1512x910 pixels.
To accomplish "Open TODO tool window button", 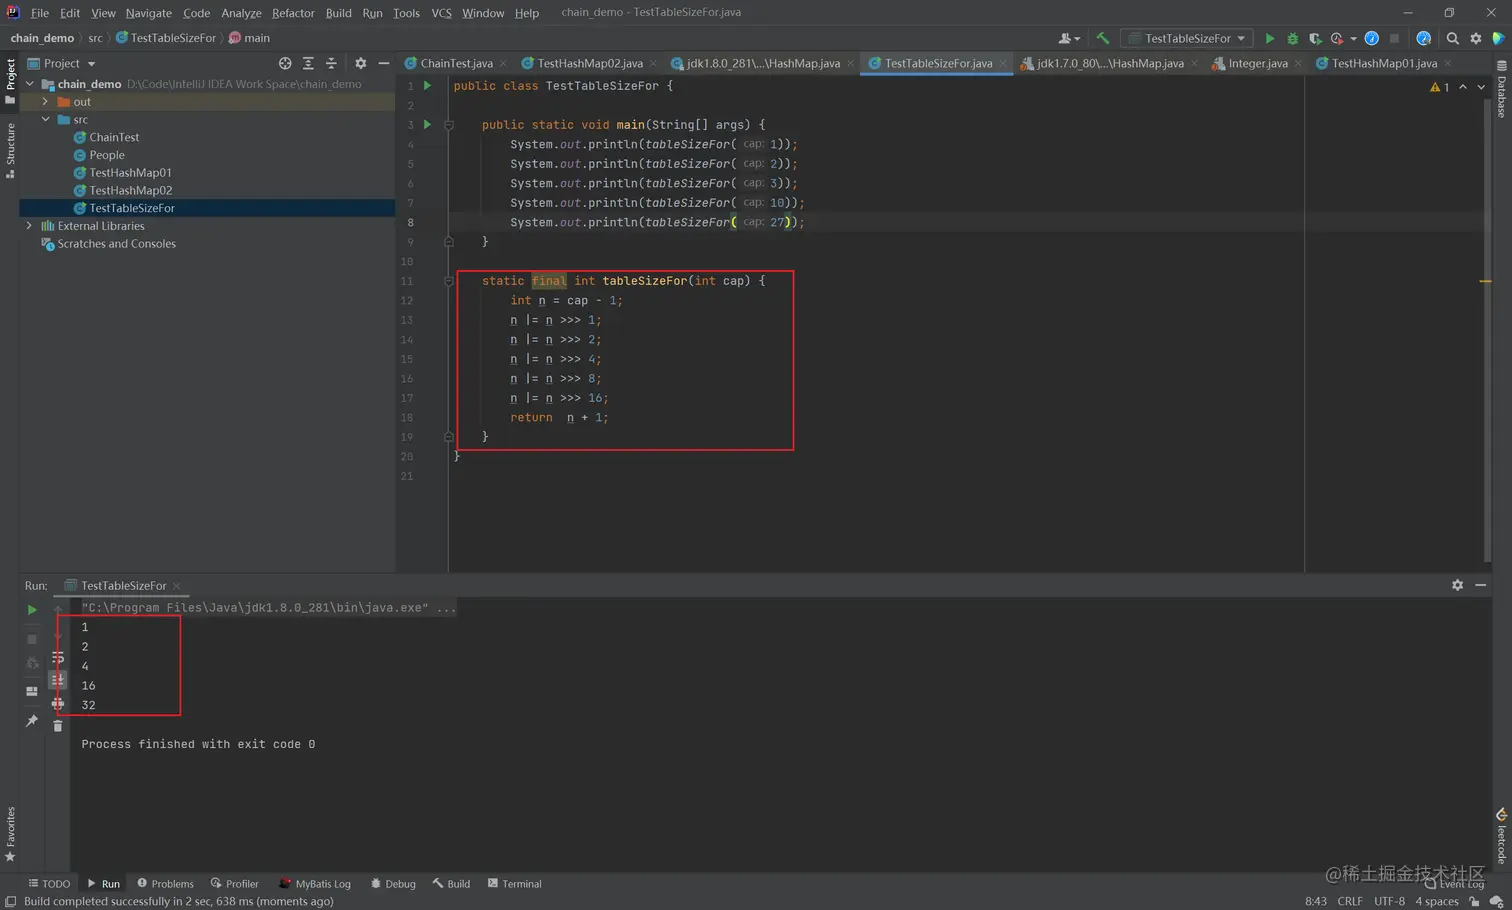I will (49, 884).
